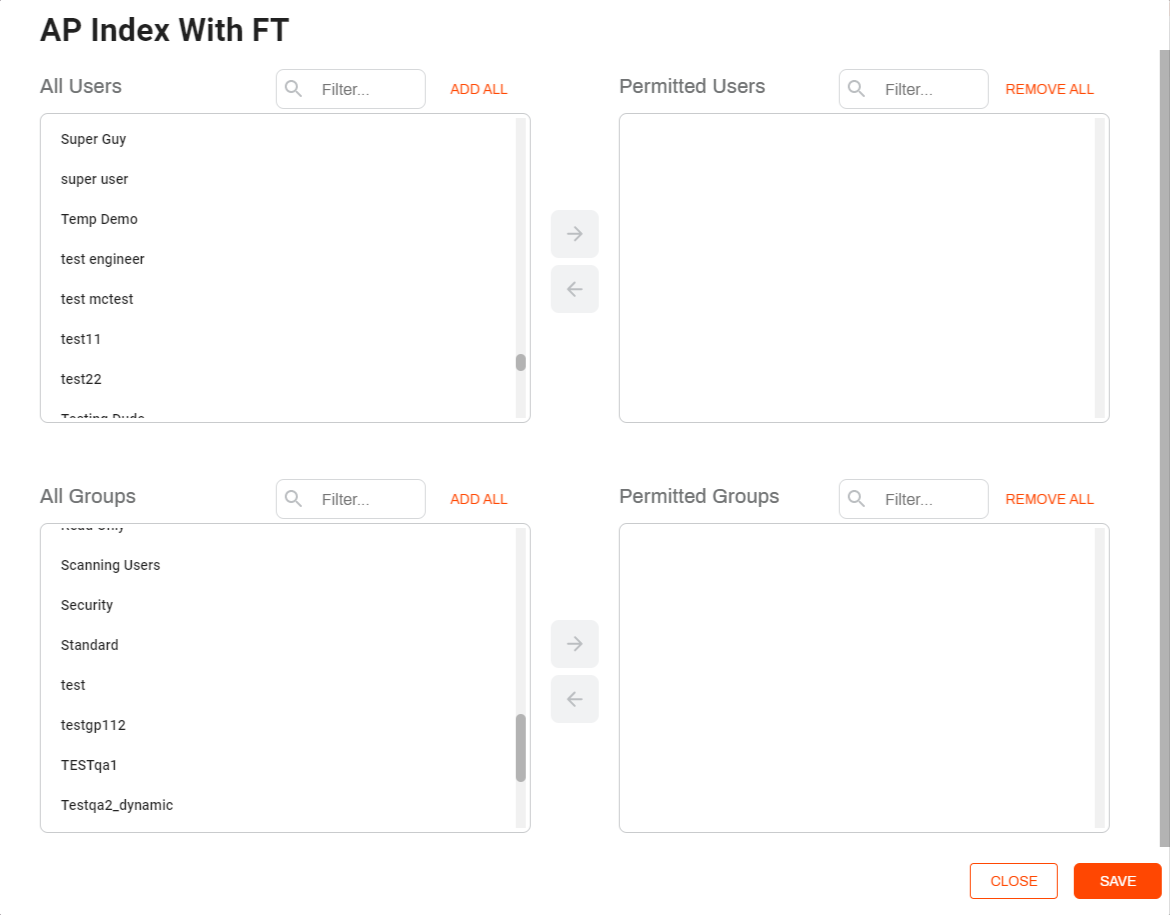Save the AP Index permissions
This screenshot has width=1170, height=915.
tap(1117, 881)
